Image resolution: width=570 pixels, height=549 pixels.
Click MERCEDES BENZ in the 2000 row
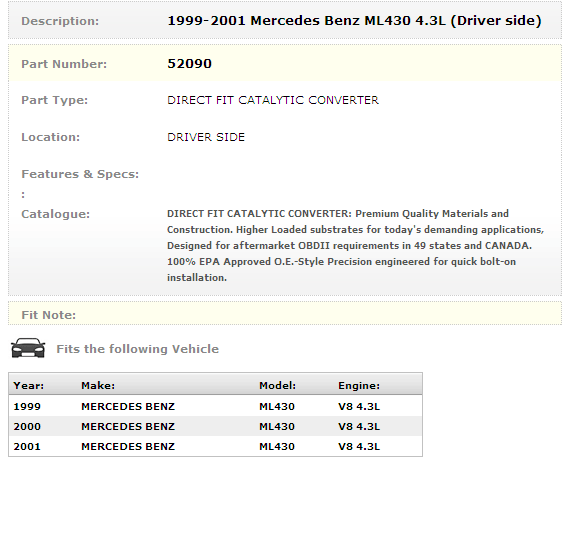click(128, 426)
